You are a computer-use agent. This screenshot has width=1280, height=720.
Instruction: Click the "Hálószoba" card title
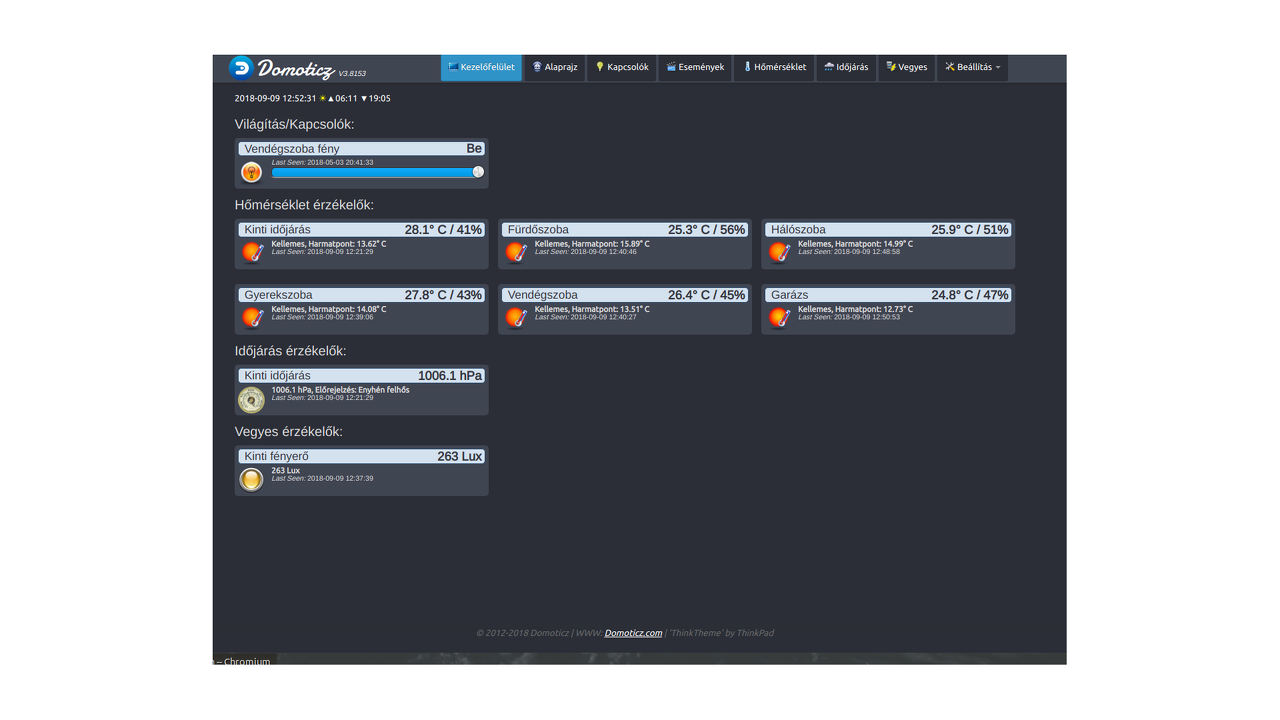pos(798,230)
